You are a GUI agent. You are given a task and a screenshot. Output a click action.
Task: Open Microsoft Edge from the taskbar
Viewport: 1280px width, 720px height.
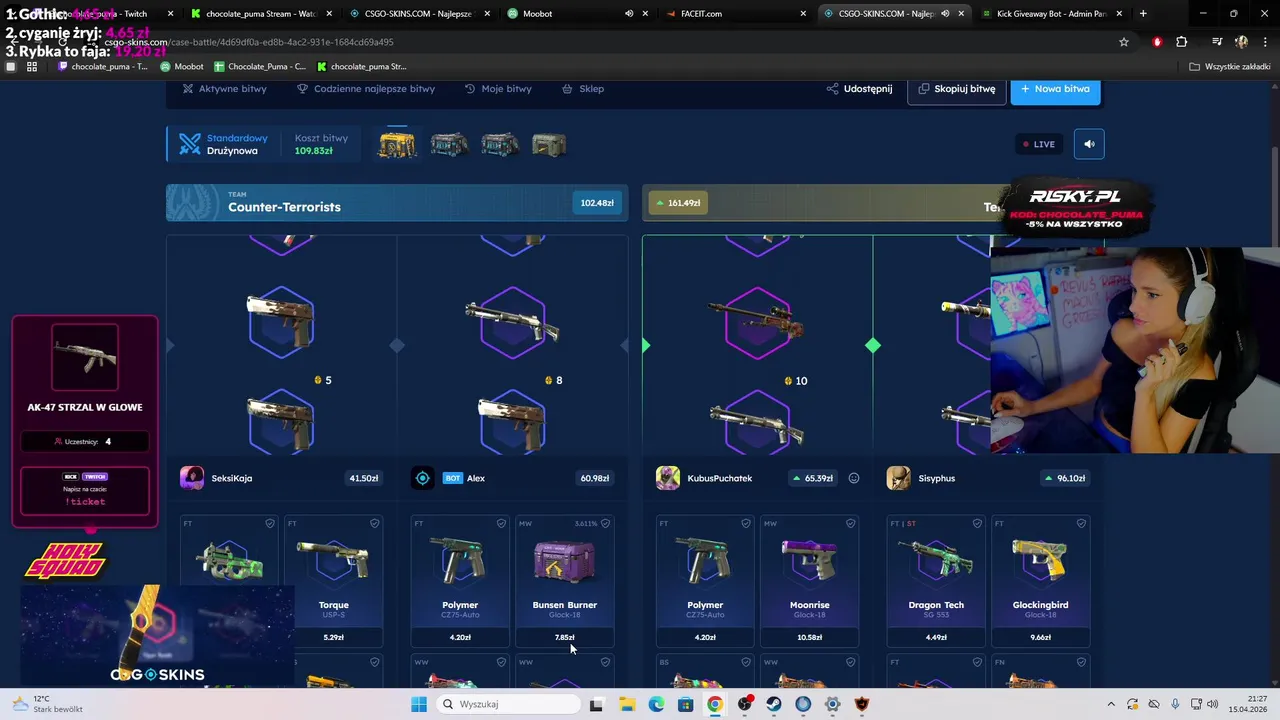pyautogui.click(x=656, y=704)
